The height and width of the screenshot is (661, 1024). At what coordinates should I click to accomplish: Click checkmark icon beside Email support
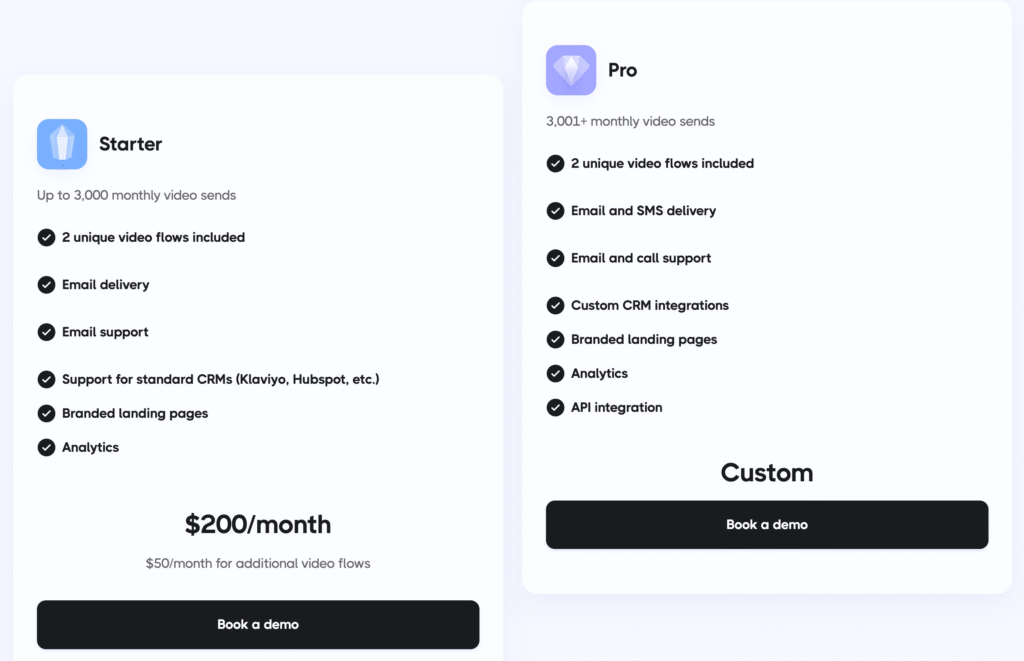tap(46, 332)
